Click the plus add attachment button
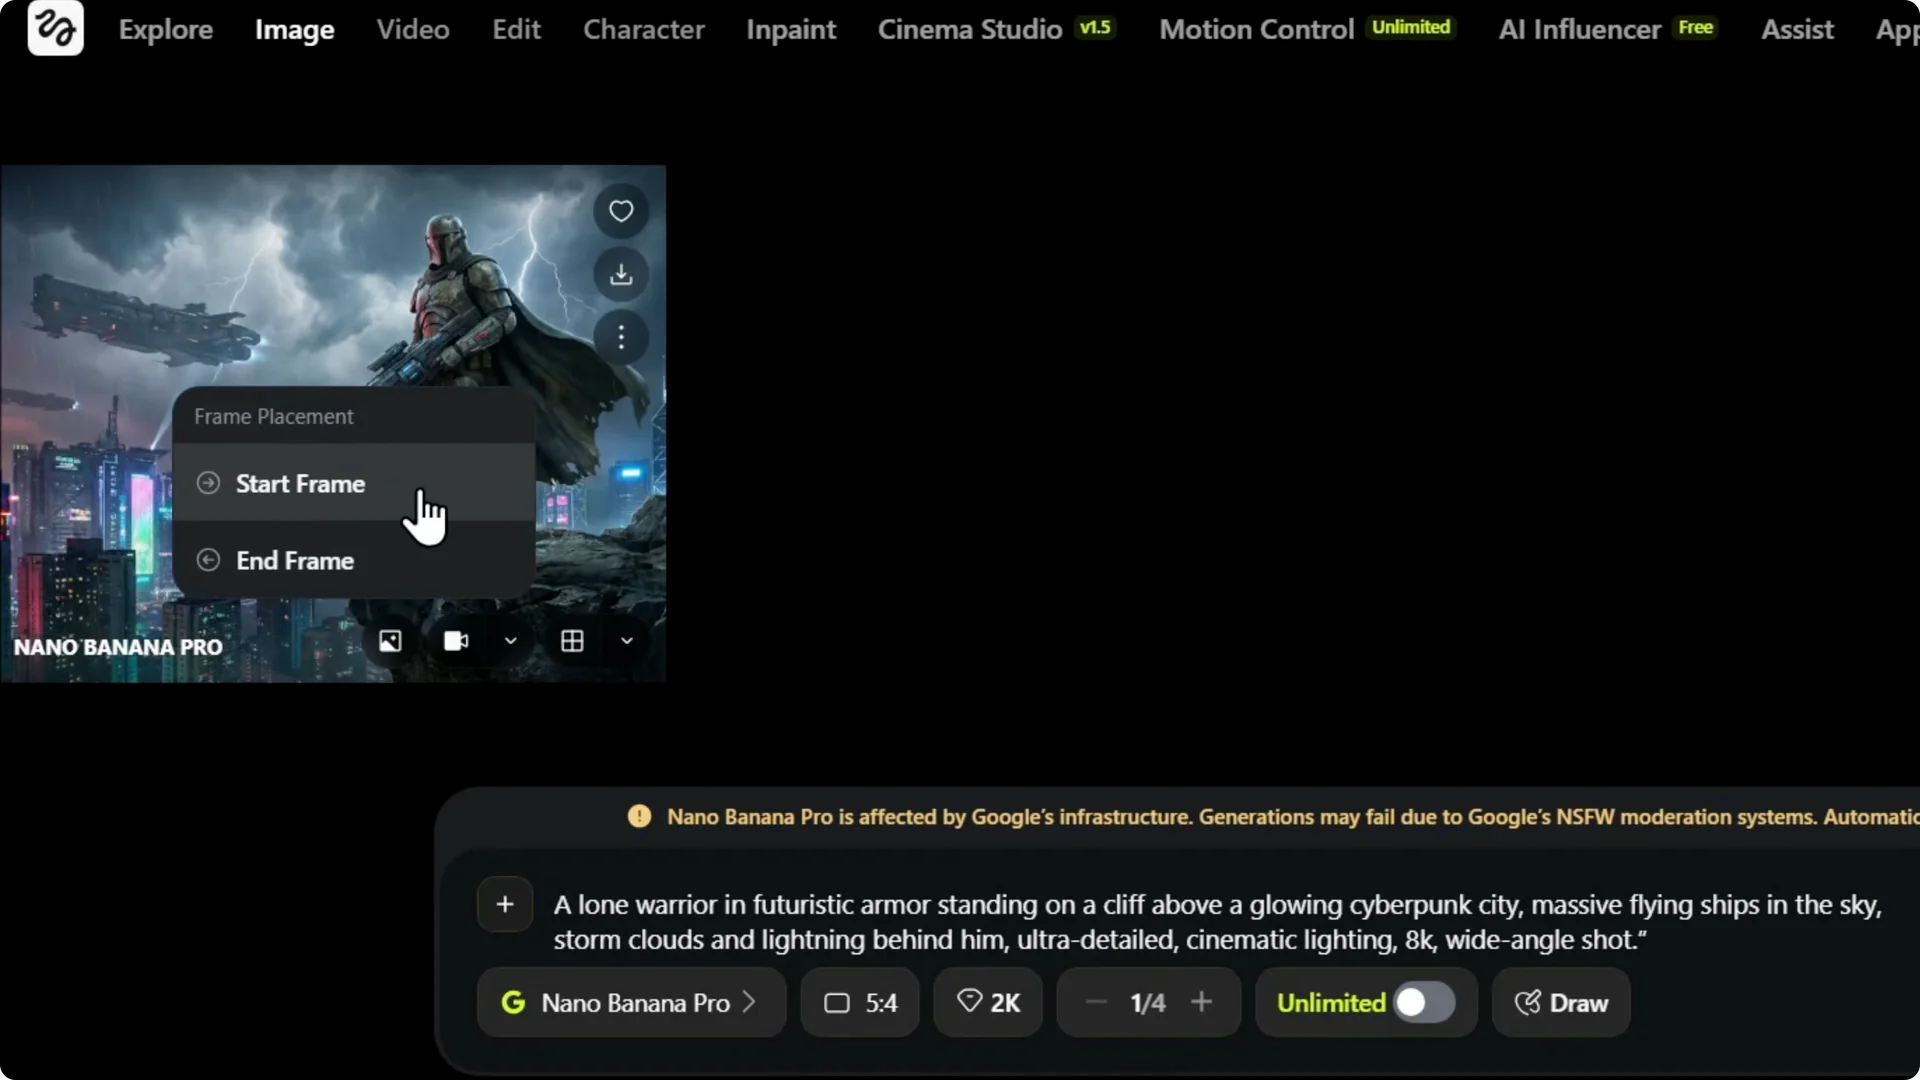Viewport: 1920px width, 1080px height. tap(505, 905)
